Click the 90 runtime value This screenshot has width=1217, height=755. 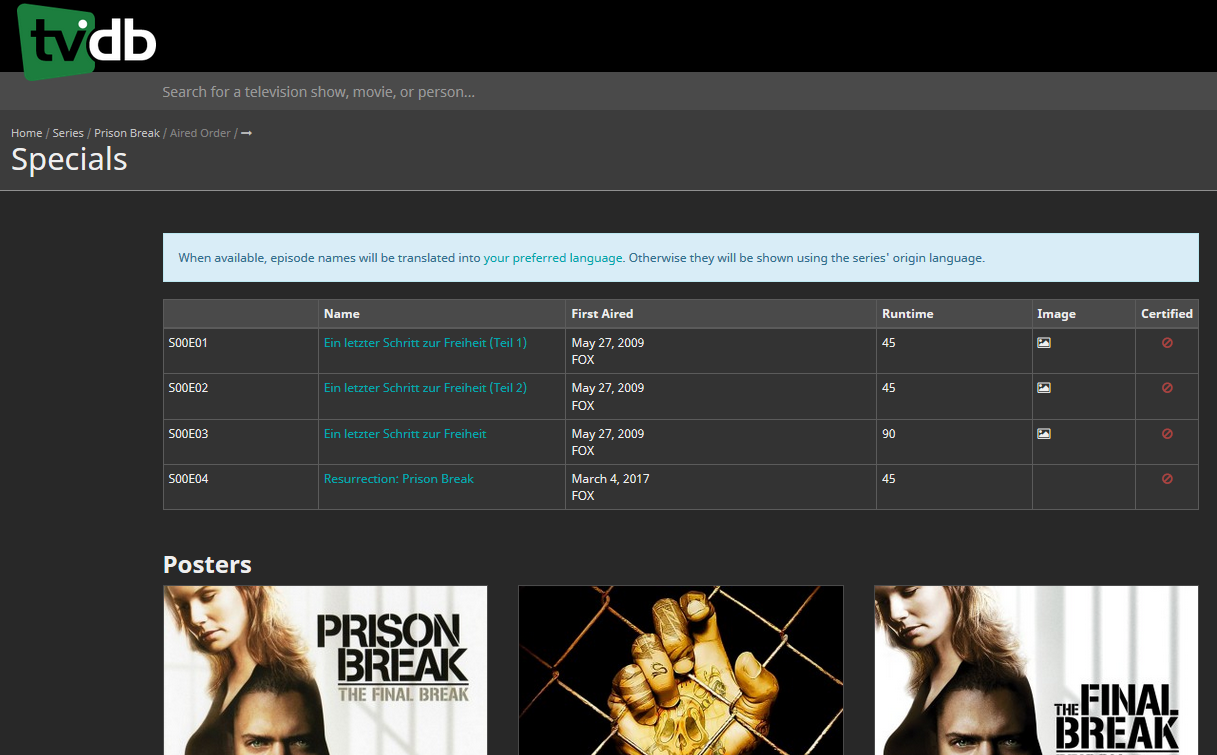[889, 434]
